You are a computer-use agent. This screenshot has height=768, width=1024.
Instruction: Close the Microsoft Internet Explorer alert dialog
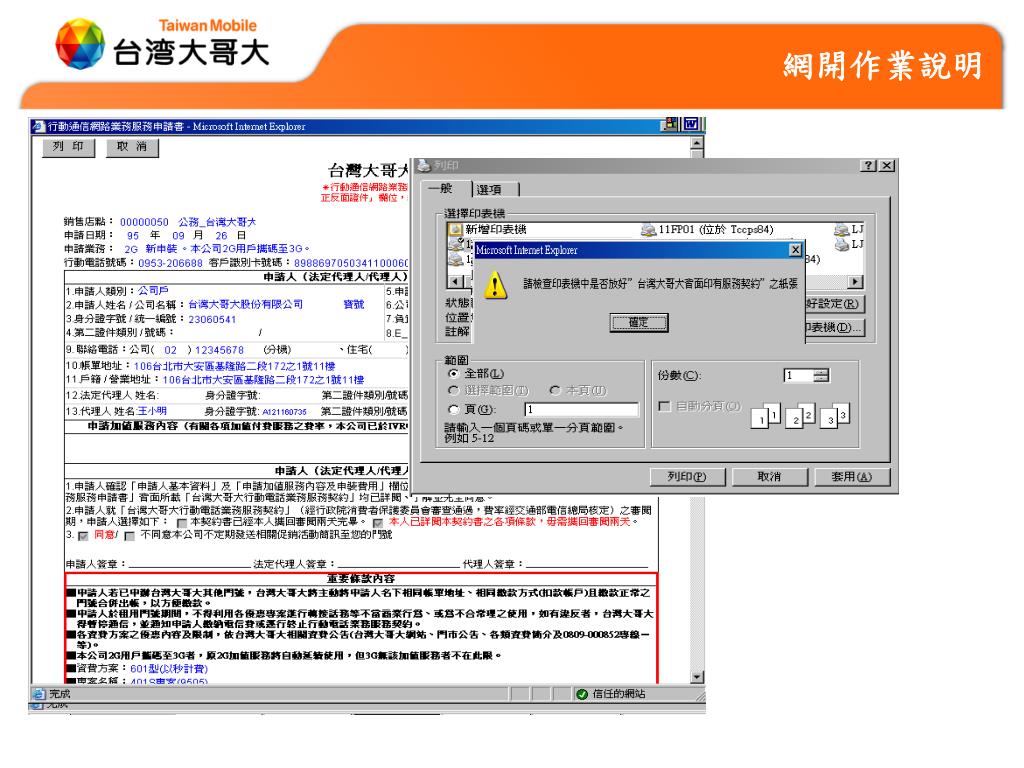[x=795, y=250]
